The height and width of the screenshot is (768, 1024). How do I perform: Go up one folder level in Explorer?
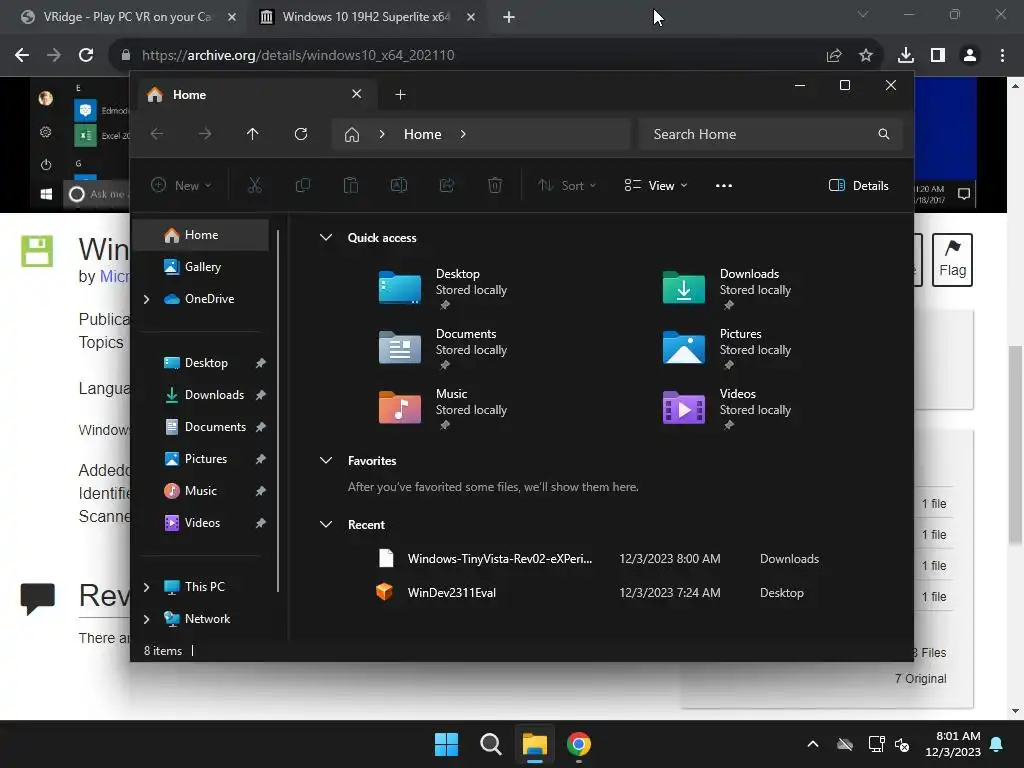tap(253, 134)
